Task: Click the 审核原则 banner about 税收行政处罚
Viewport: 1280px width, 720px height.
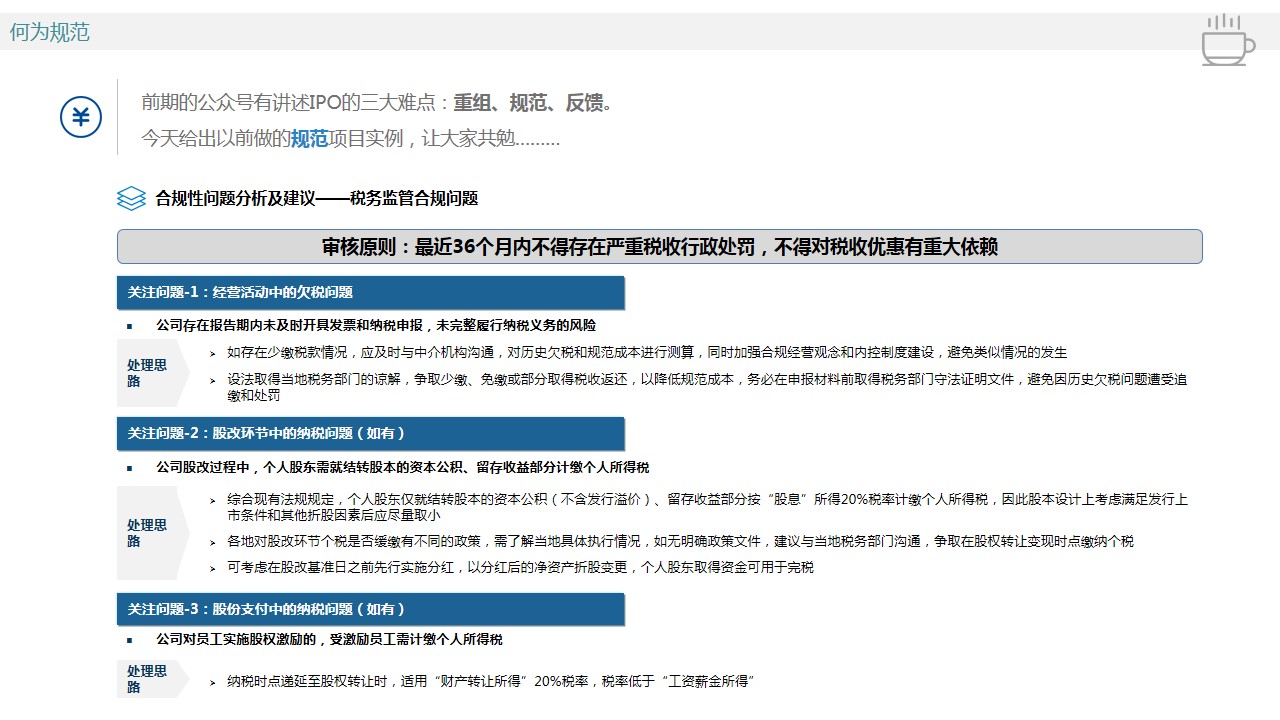Action: click(x=660, y=247)
